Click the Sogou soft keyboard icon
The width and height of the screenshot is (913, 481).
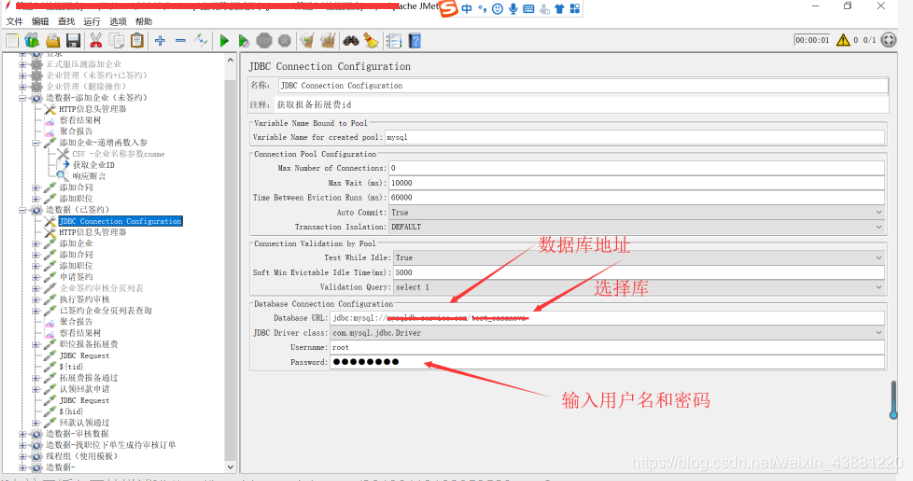529,9
